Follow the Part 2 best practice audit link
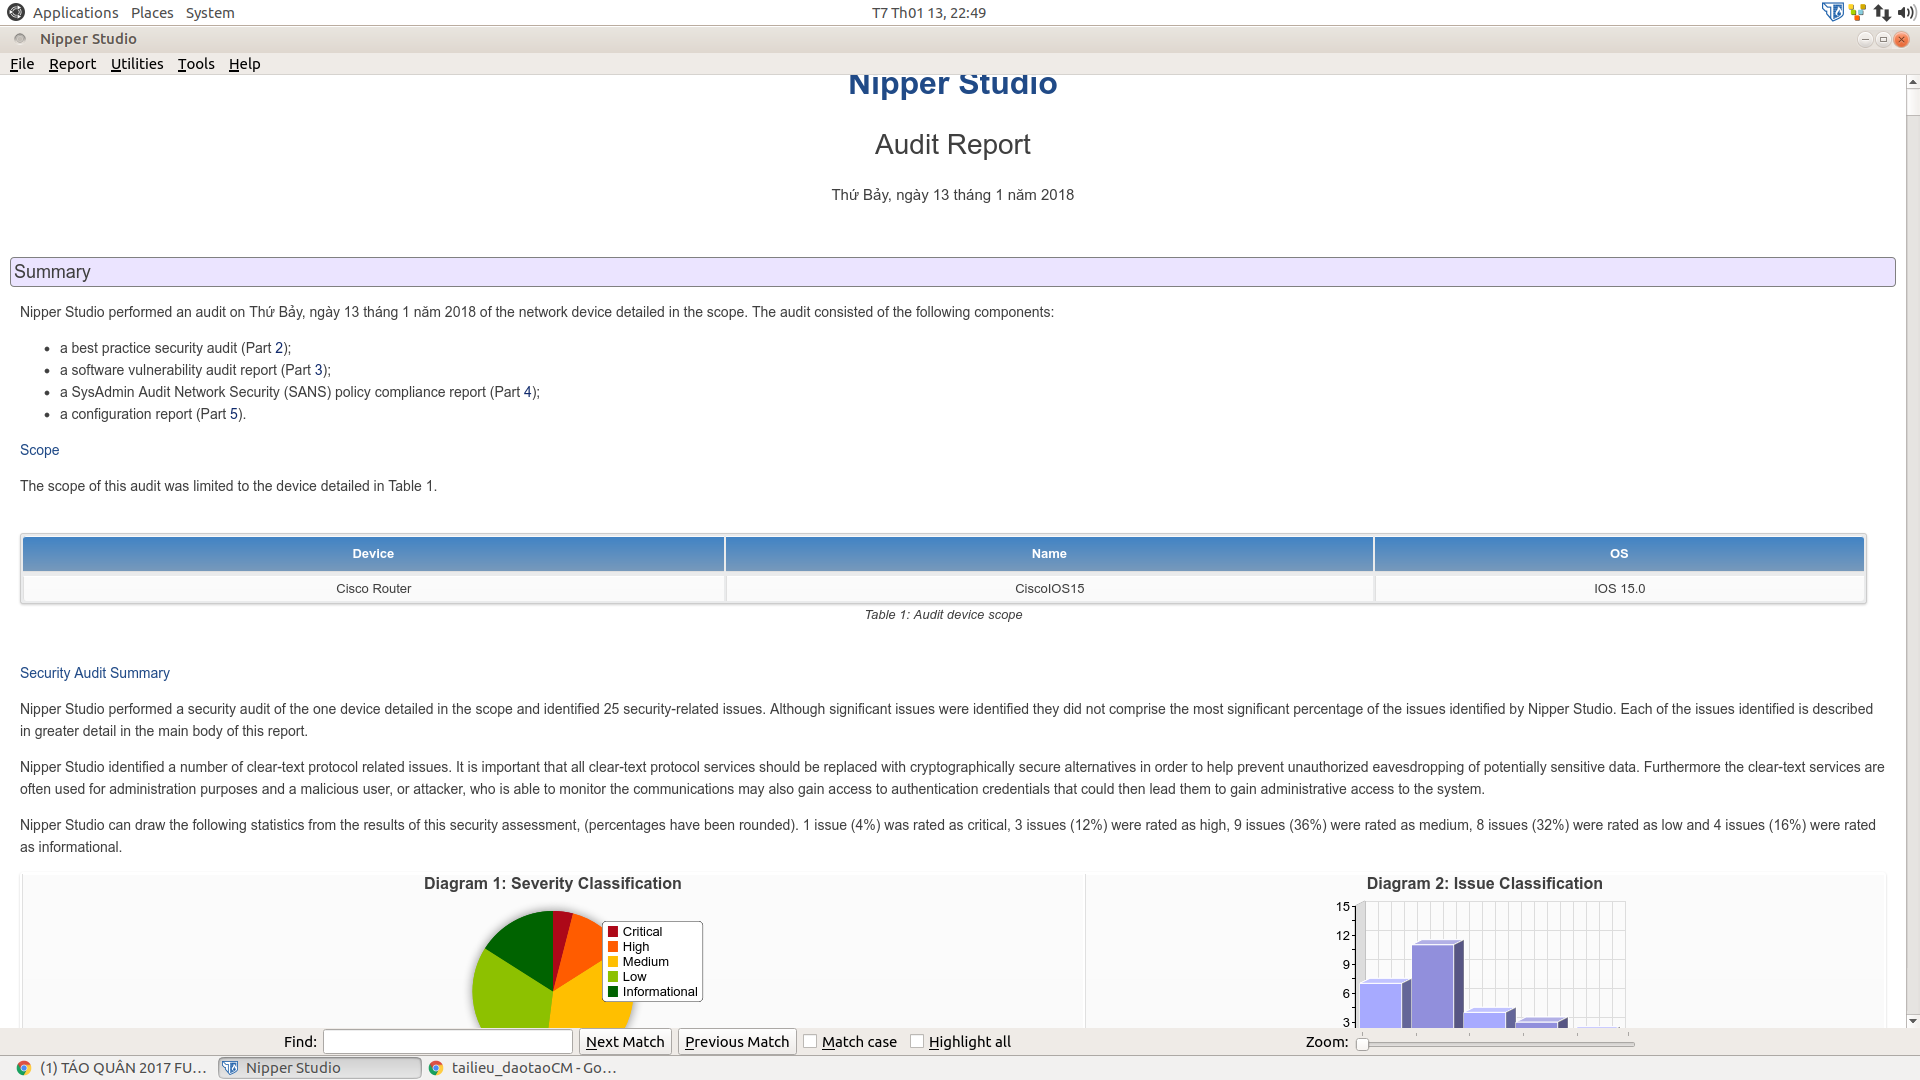Viewport: 1920px width, 1080px height. coord(277,348)
